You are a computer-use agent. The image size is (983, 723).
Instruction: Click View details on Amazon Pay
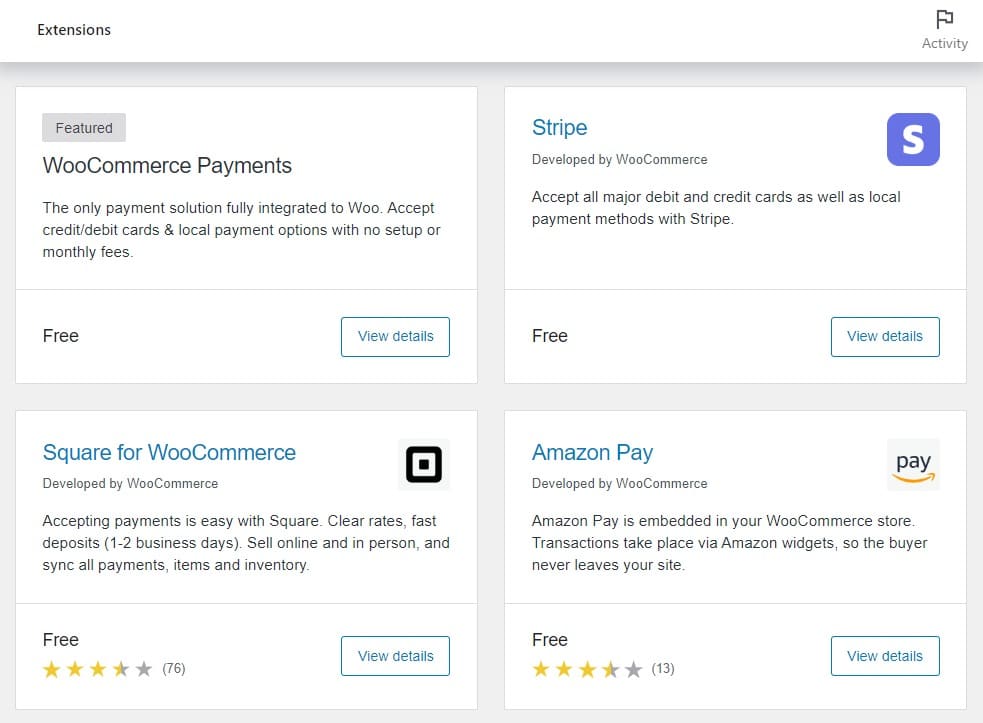point(884,656)
